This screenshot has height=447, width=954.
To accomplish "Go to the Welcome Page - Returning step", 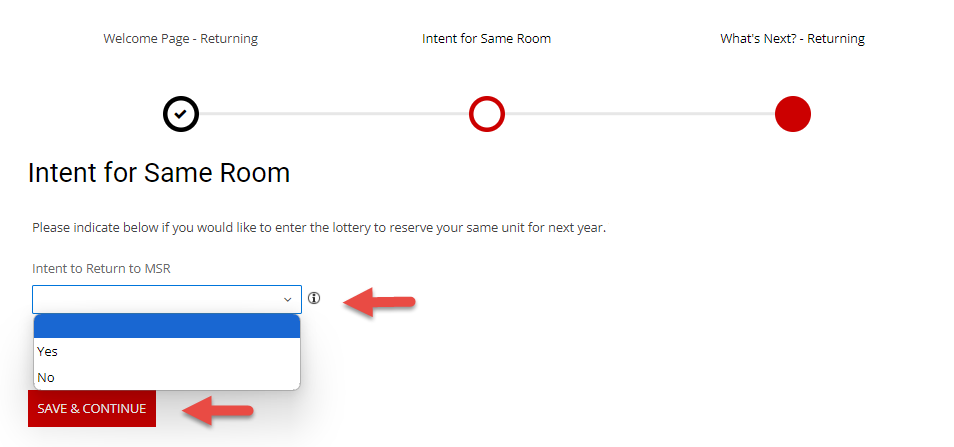I will [181, 39].
